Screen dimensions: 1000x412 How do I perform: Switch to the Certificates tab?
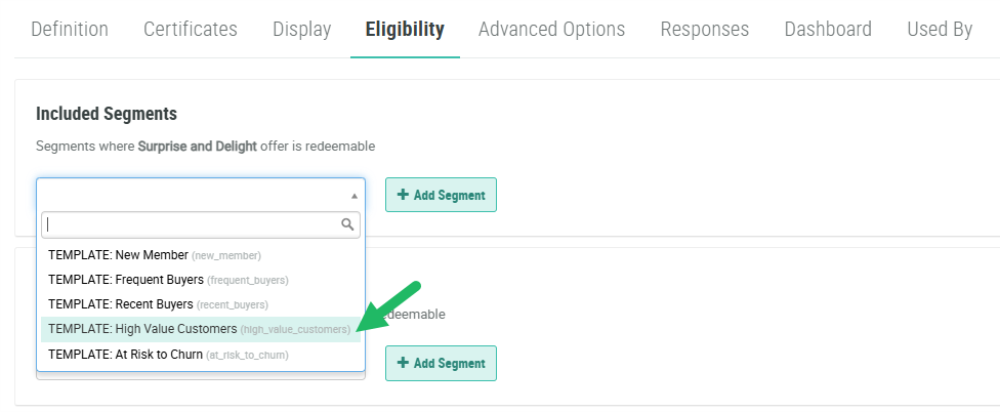coord(190,29)
